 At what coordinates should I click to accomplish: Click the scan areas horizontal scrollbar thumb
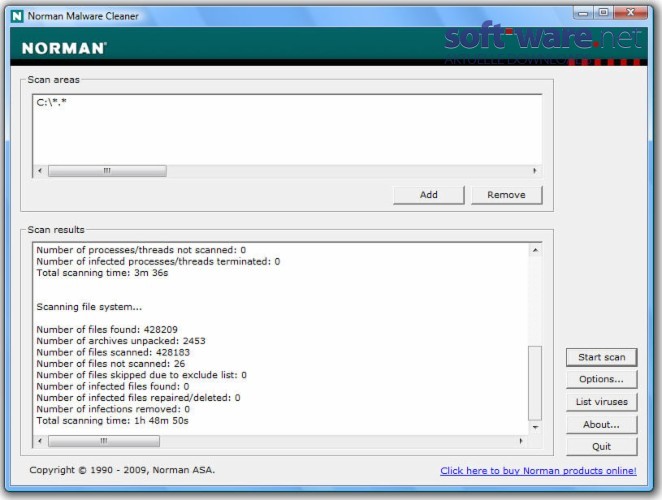[x=107, y=171]
